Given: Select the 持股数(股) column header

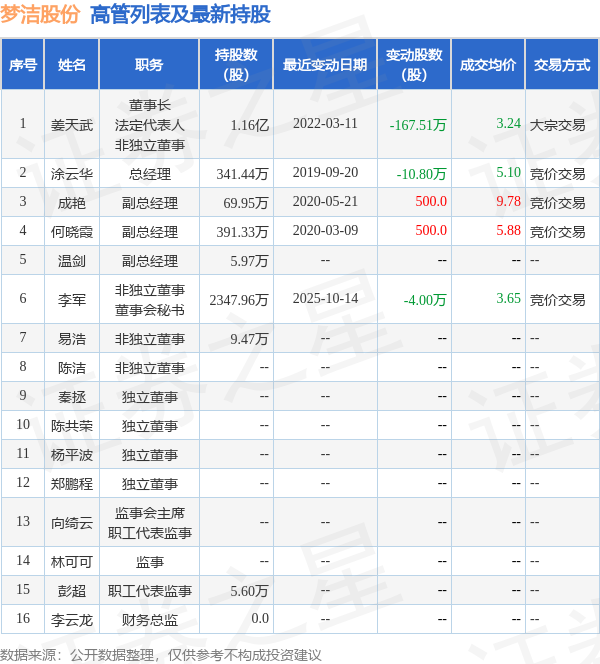Looking at the screenshot, I should tap(236, 65).
